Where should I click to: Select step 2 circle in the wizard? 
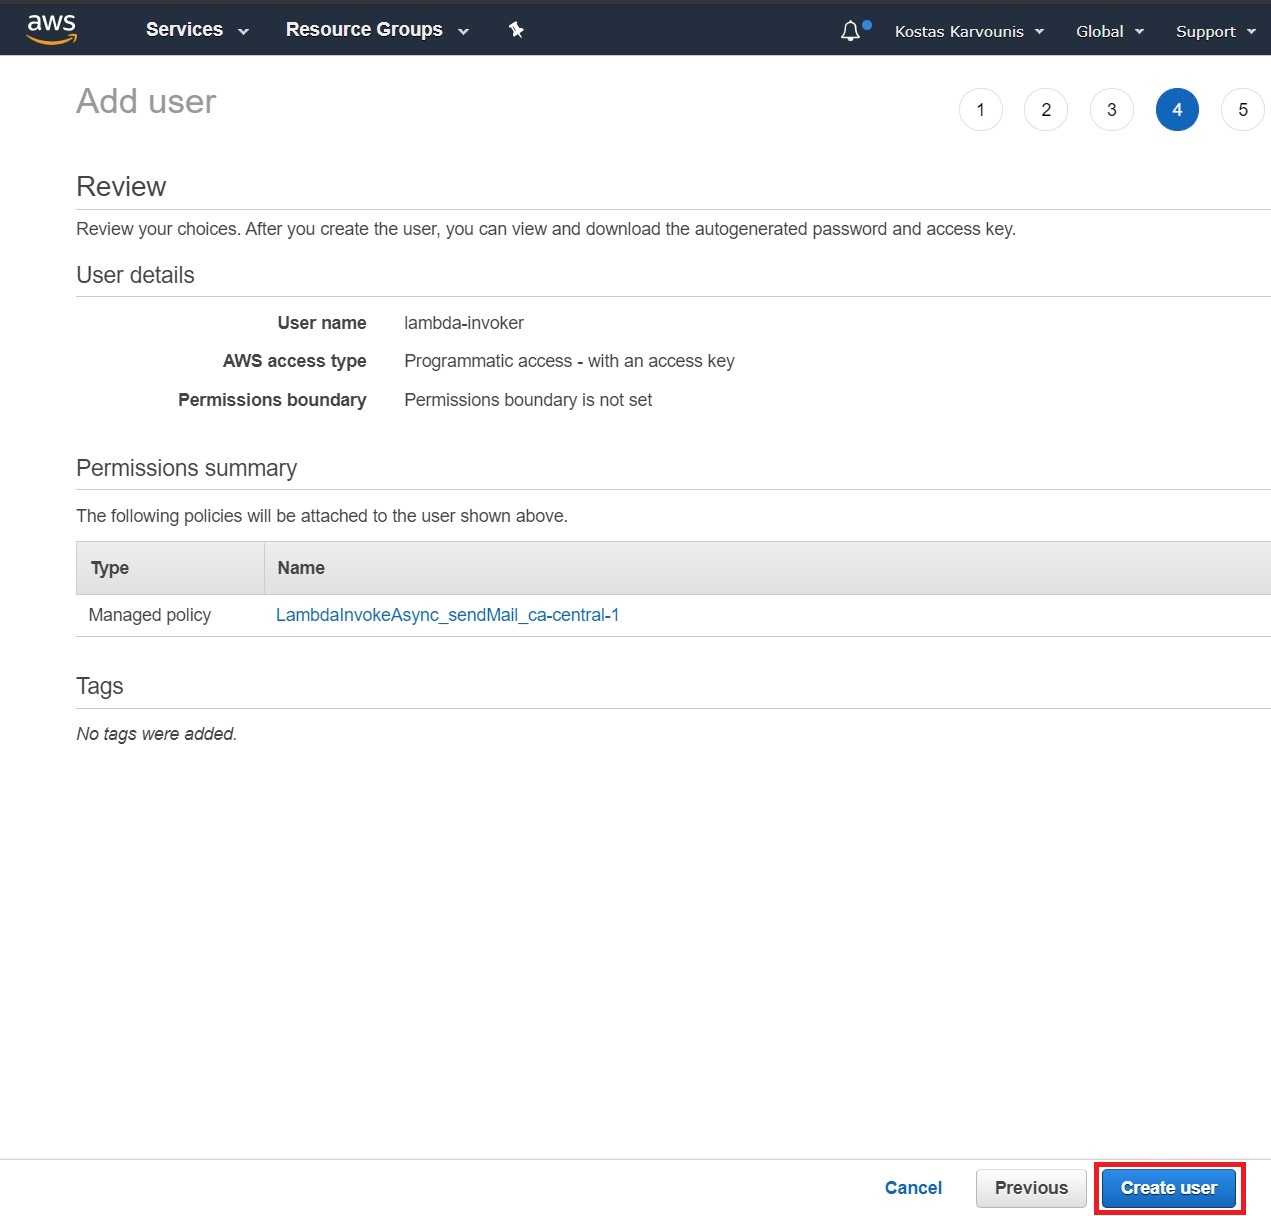pyautogui.click(x=1046, y=109)
